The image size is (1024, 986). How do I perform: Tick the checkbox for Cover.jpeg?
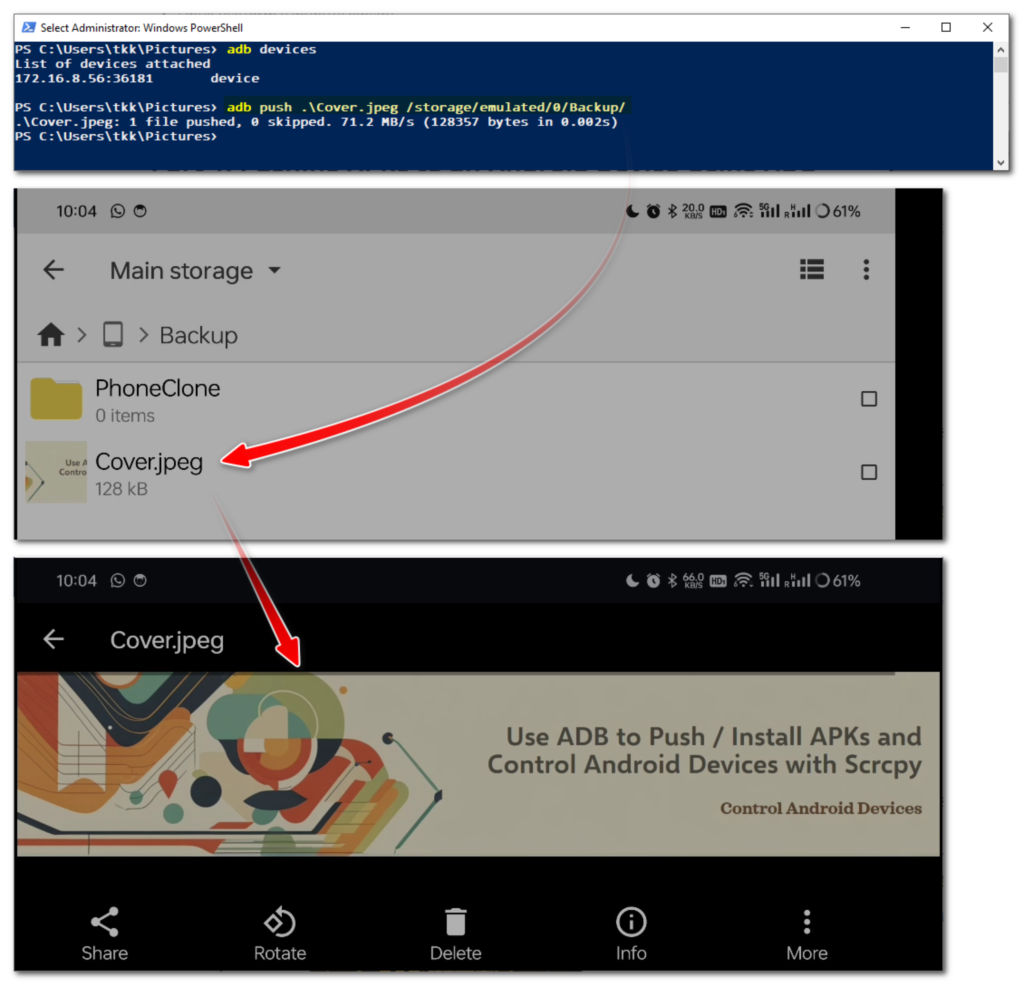coord(868,472)
